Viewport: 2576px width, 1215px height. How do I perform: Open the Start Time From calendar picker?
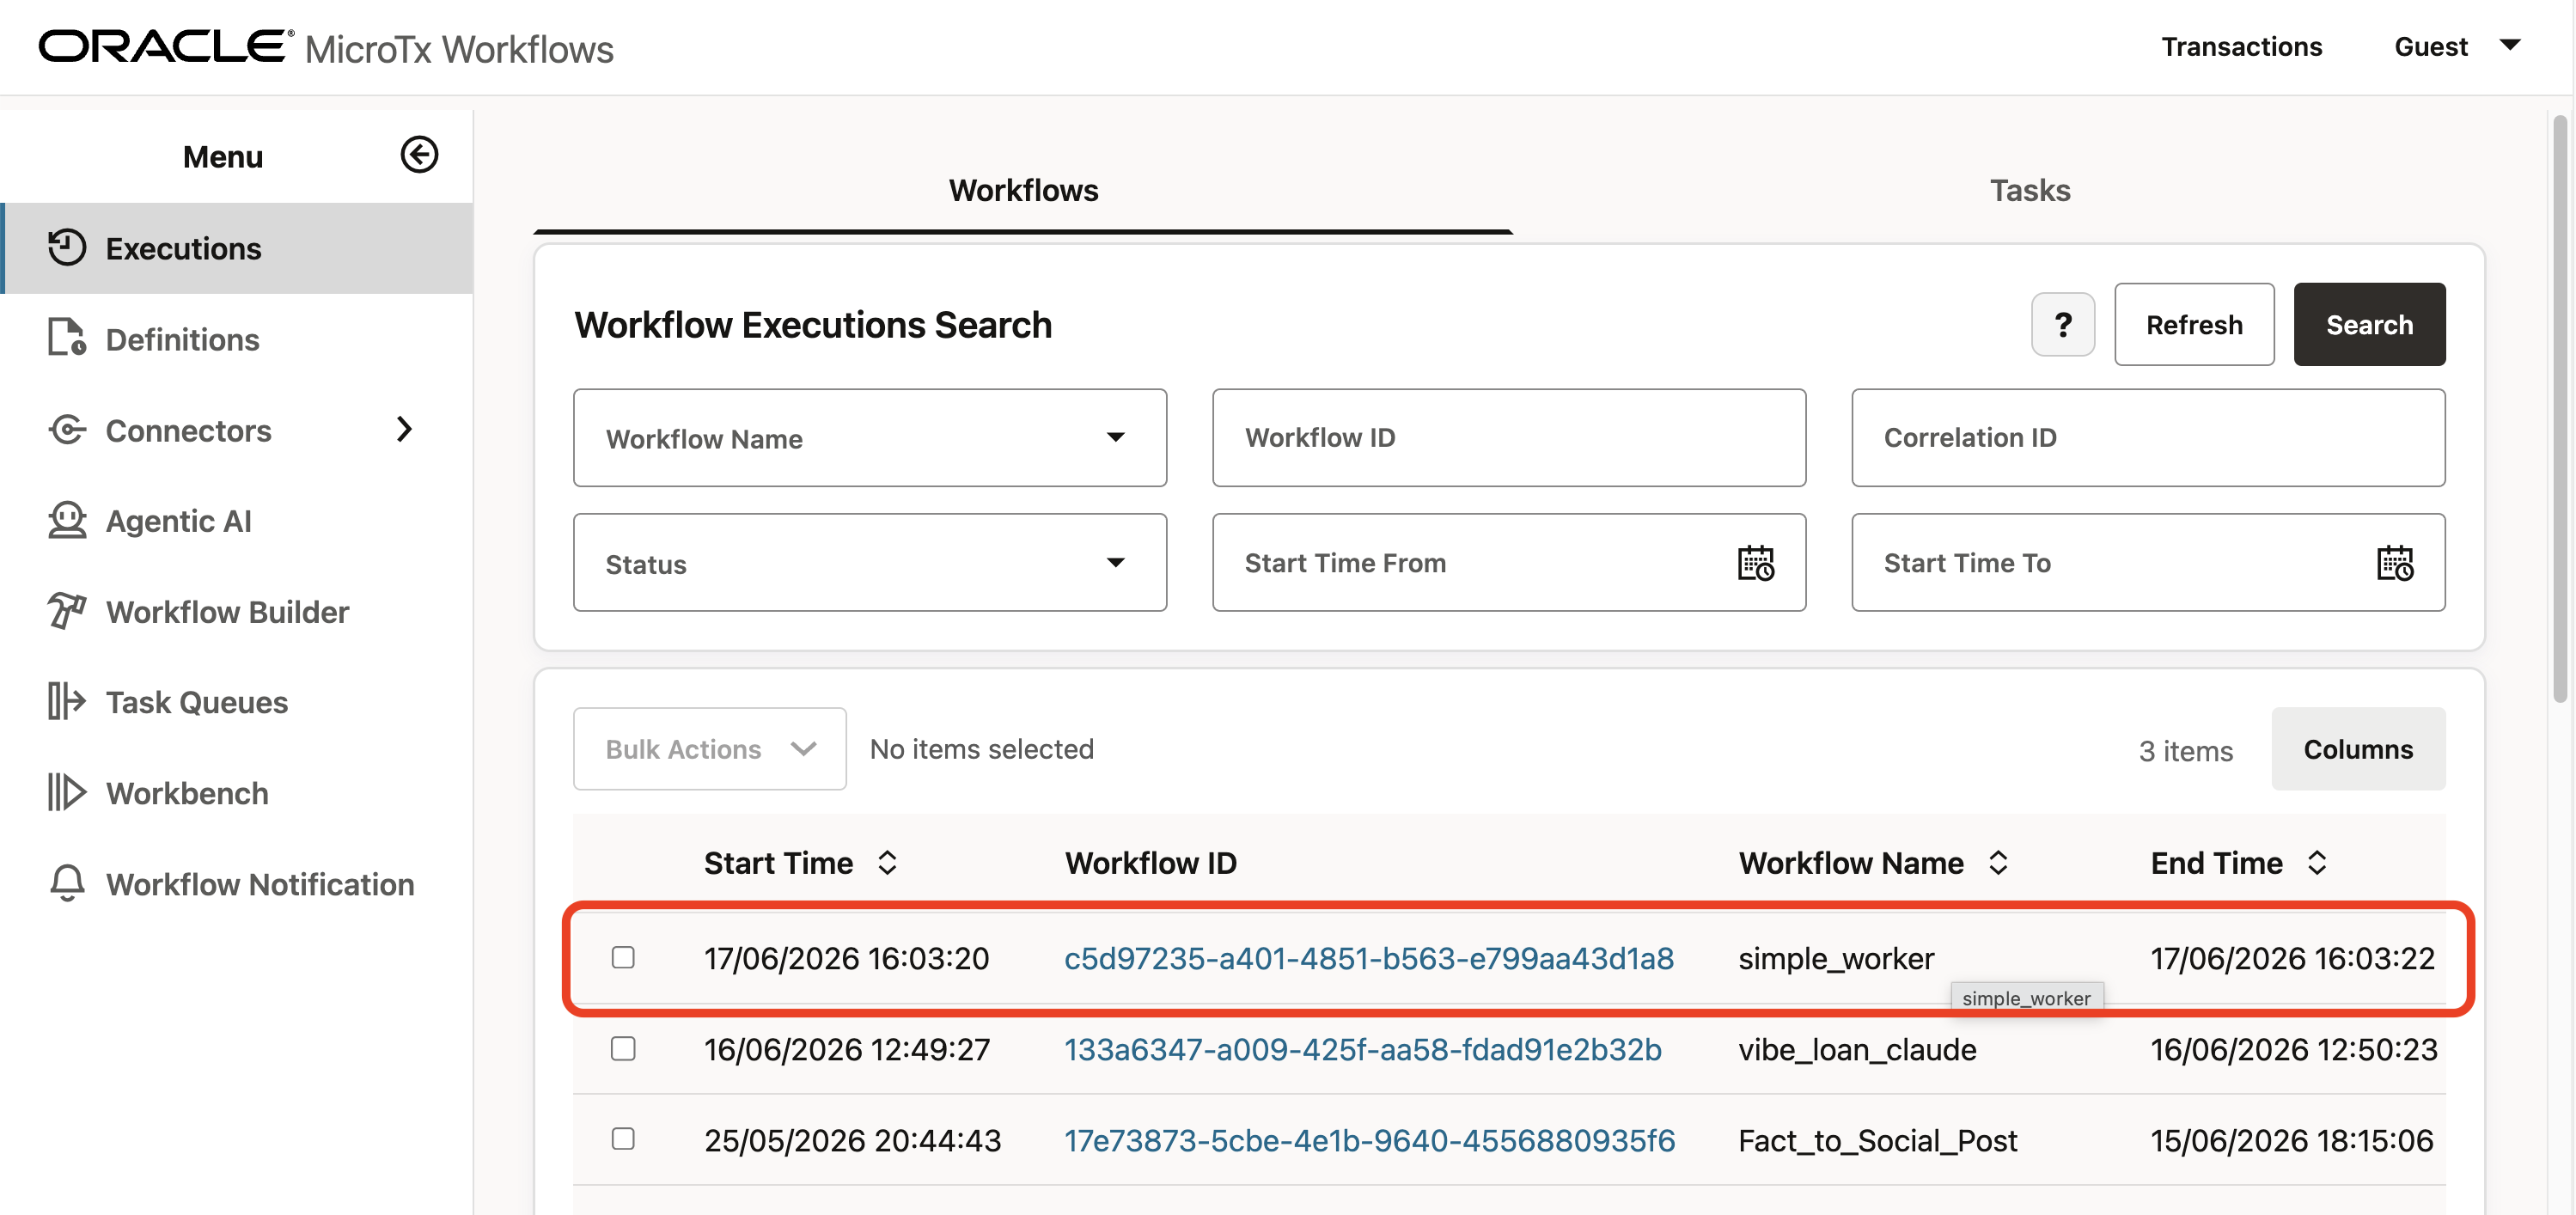point(1755,563)
